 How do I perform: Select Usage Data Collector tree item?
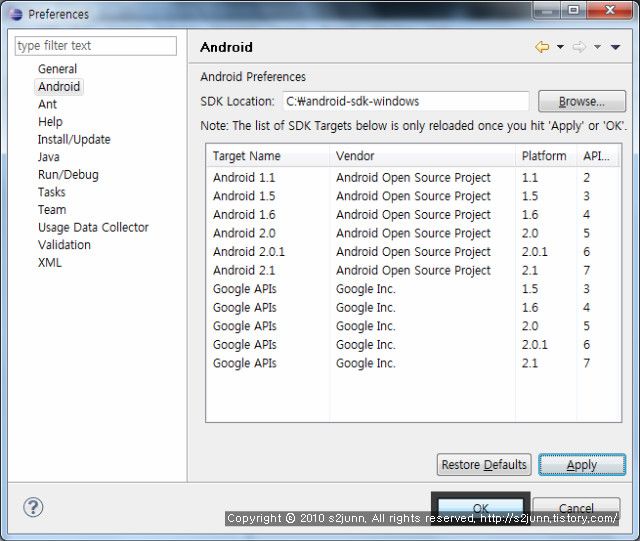coord(93,227)
